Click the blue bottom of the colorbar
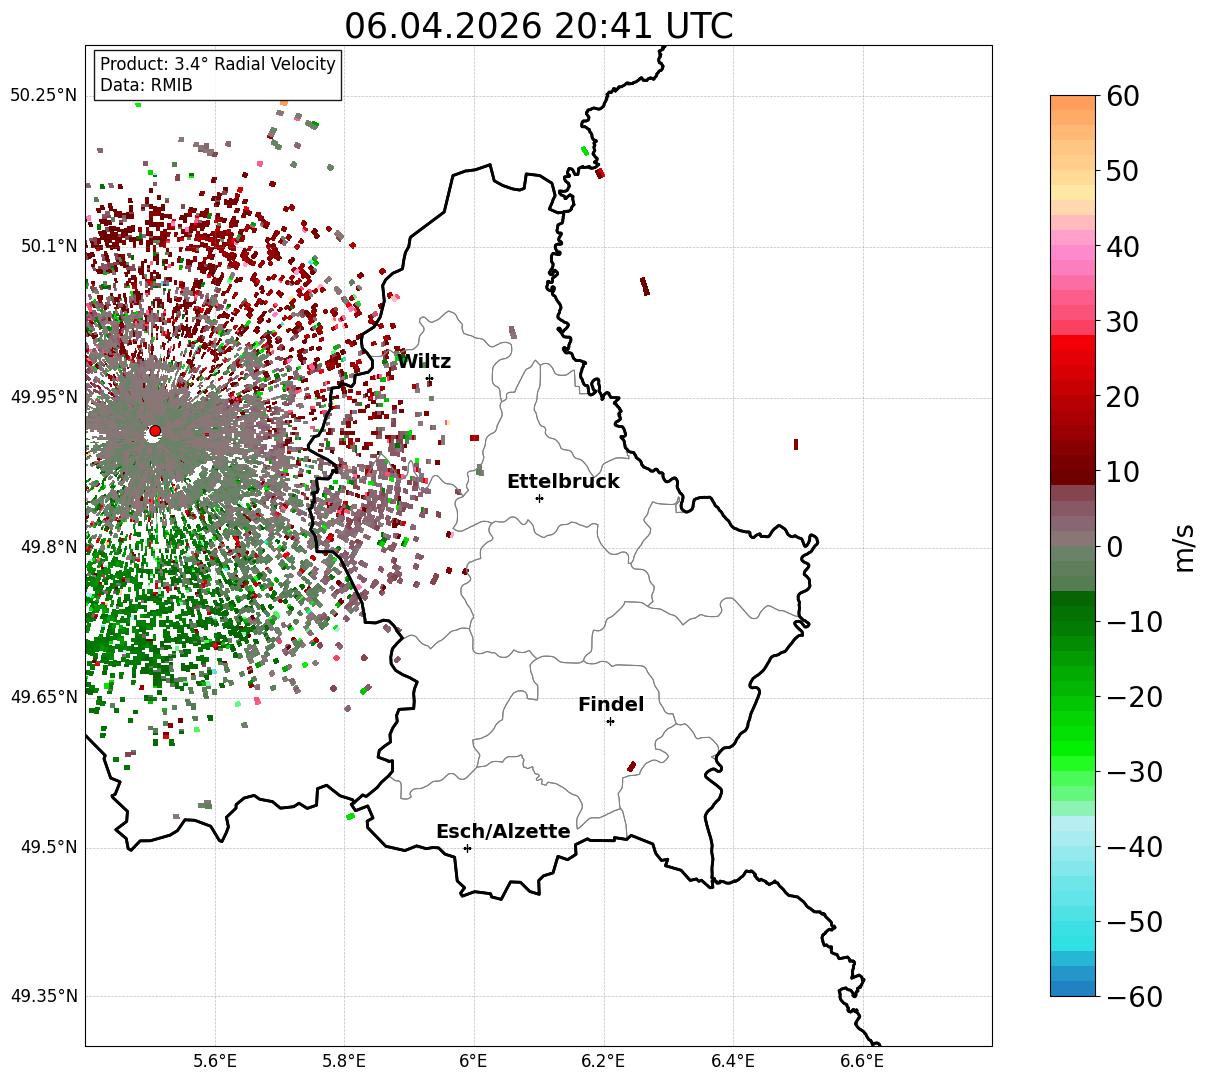 (x=1073, y=988)
